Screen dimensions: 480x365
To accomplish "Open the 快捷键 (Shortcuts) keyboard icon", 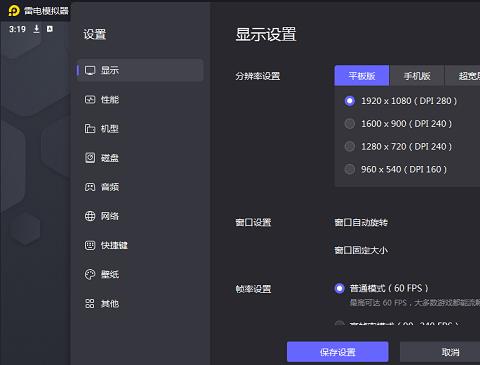I will [90, 245].
